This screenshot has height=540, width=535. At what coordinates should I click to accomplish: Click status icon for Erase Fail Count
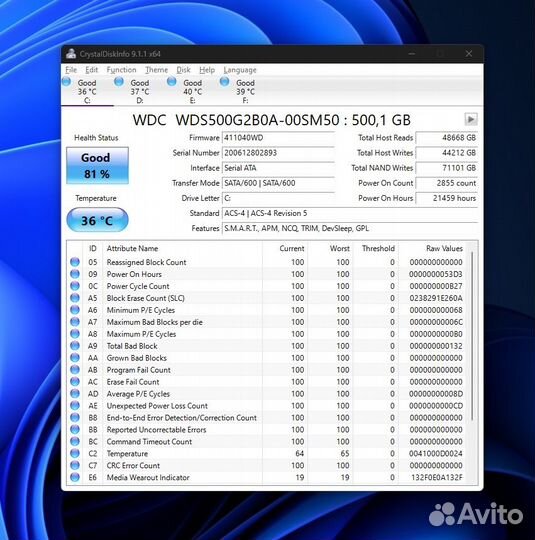coord(75,382)
